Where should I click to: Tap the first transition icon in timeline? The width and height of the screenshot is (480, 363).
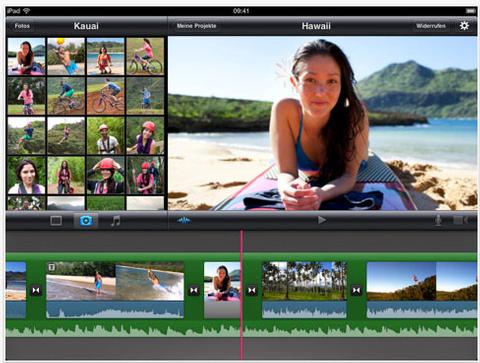click(36, 290)
